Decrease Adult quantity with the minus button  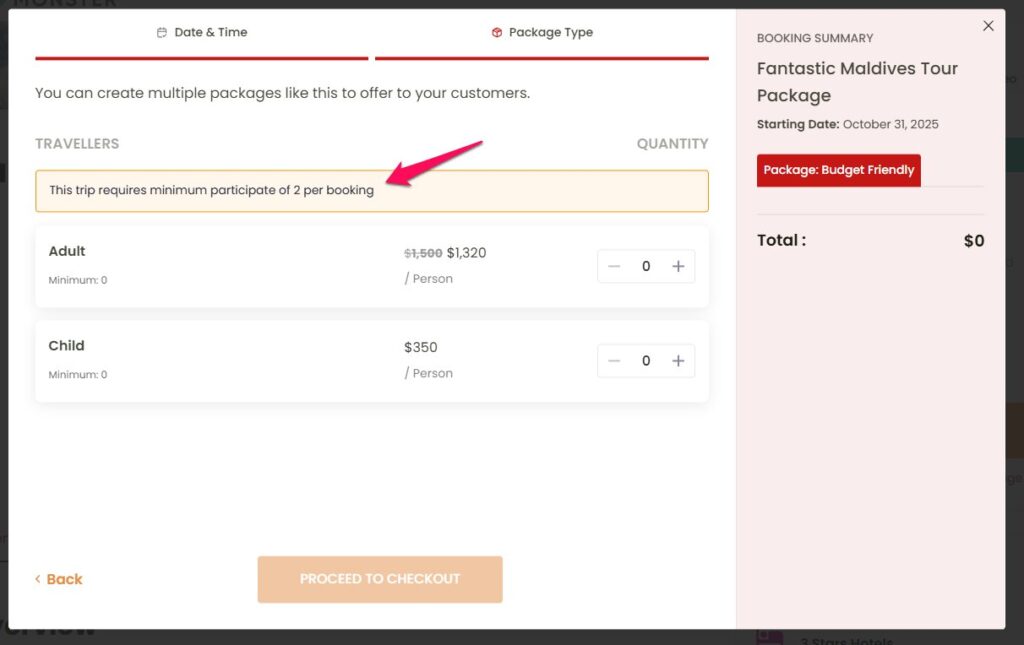(614, 266)
